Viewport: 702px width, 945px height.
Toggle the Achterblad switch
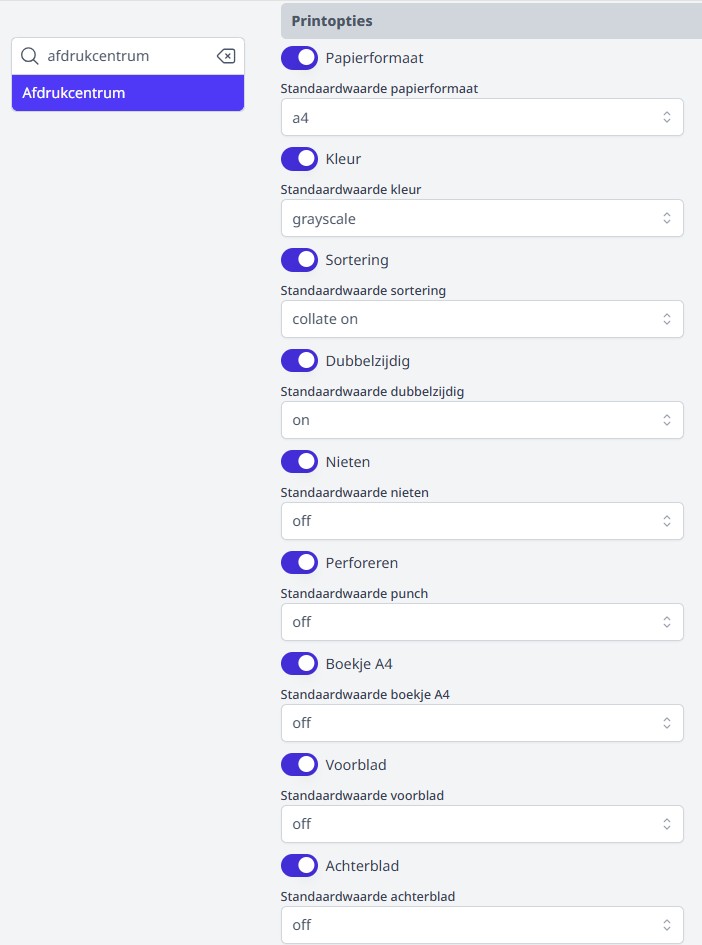(x=299, y=866)
